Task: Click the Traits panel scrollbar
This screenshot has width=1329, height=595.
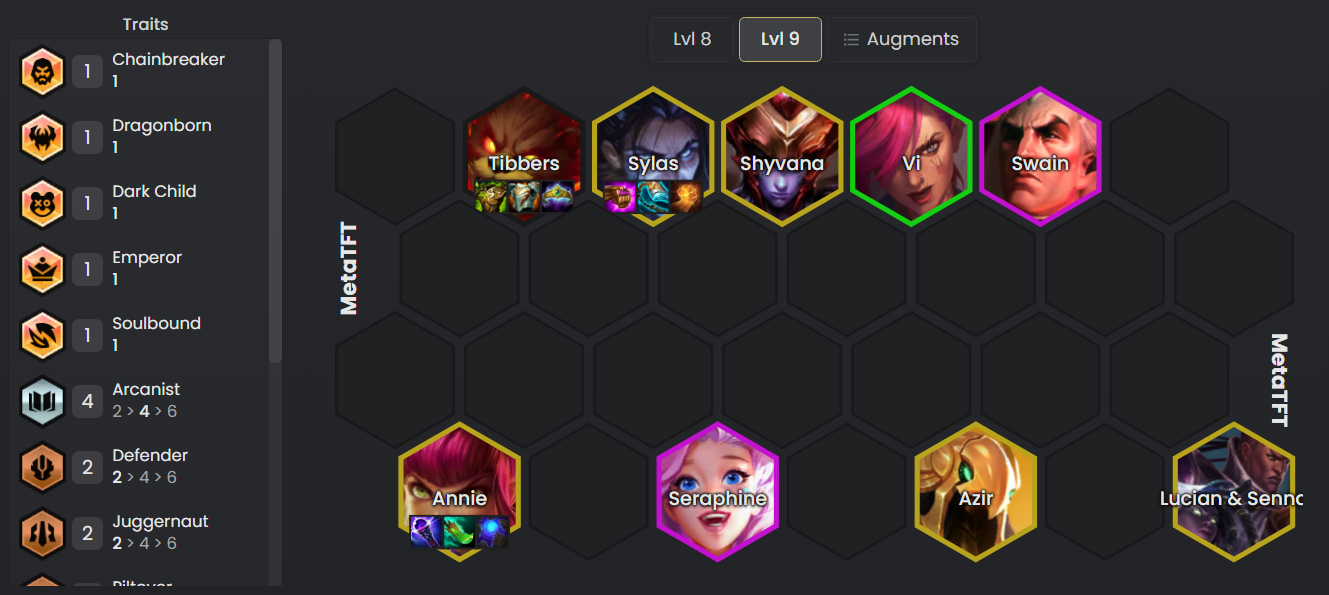Action: coord(276,200)
